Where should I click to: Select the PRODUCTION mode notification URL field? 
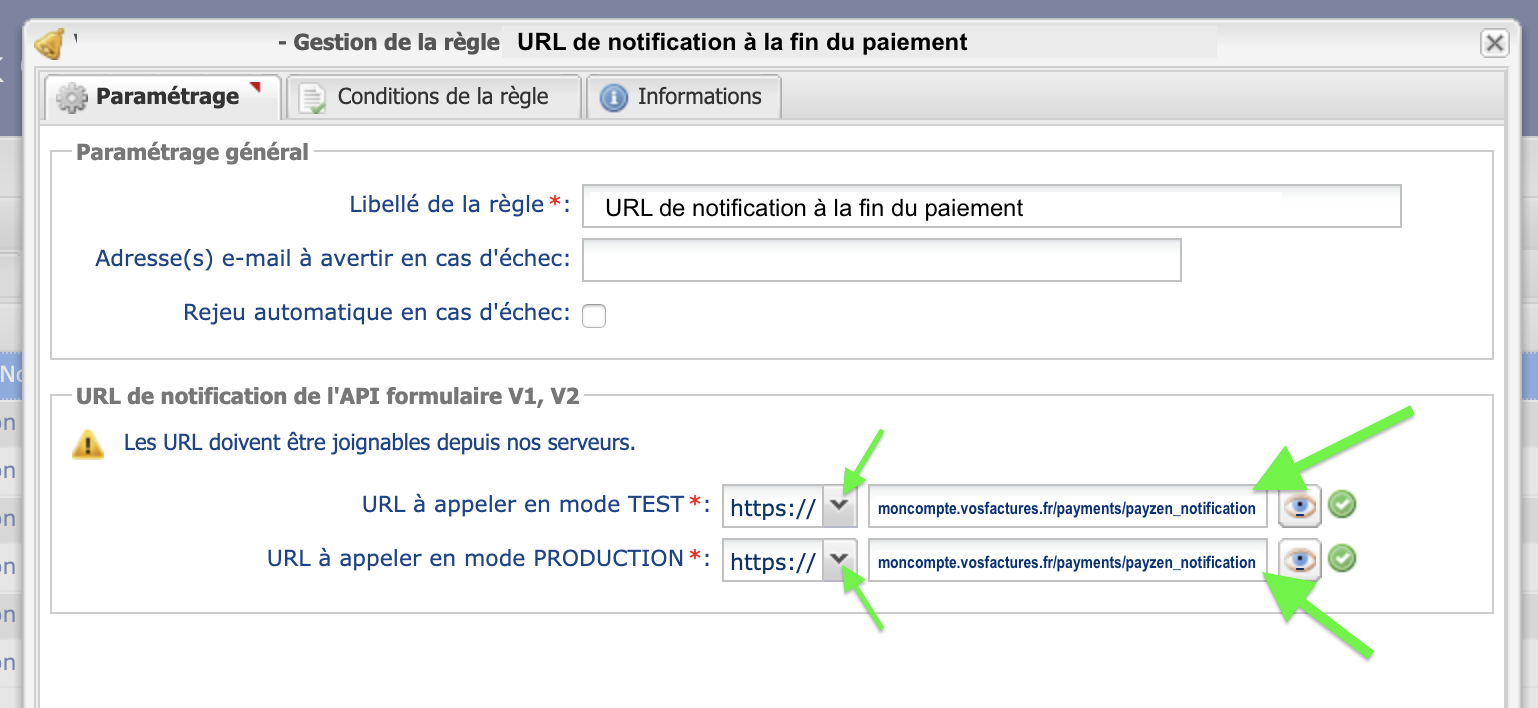(1067, 560)
